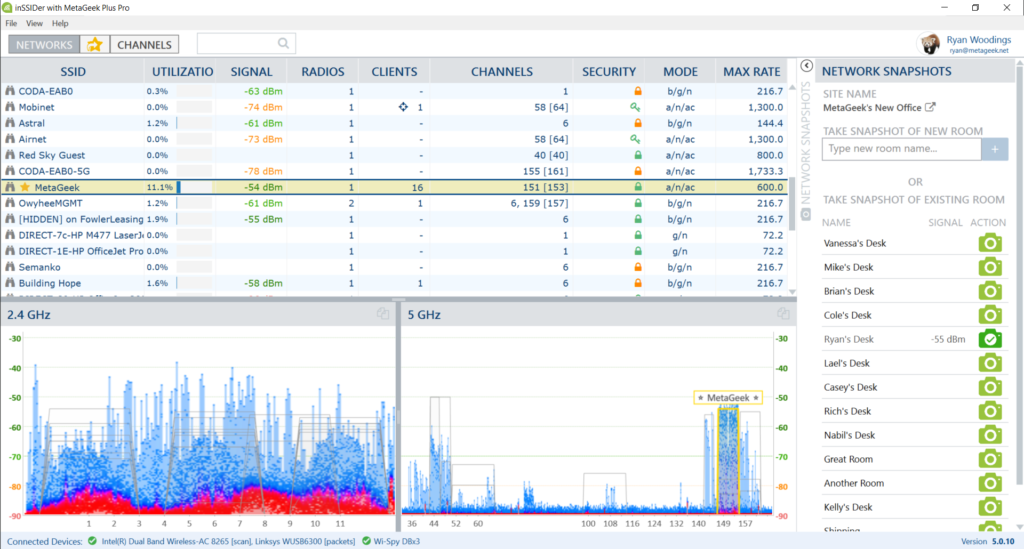The height and width of the screenshot is (549, 1024).
Task: Open the Help menu
Action: click(60, 24)
